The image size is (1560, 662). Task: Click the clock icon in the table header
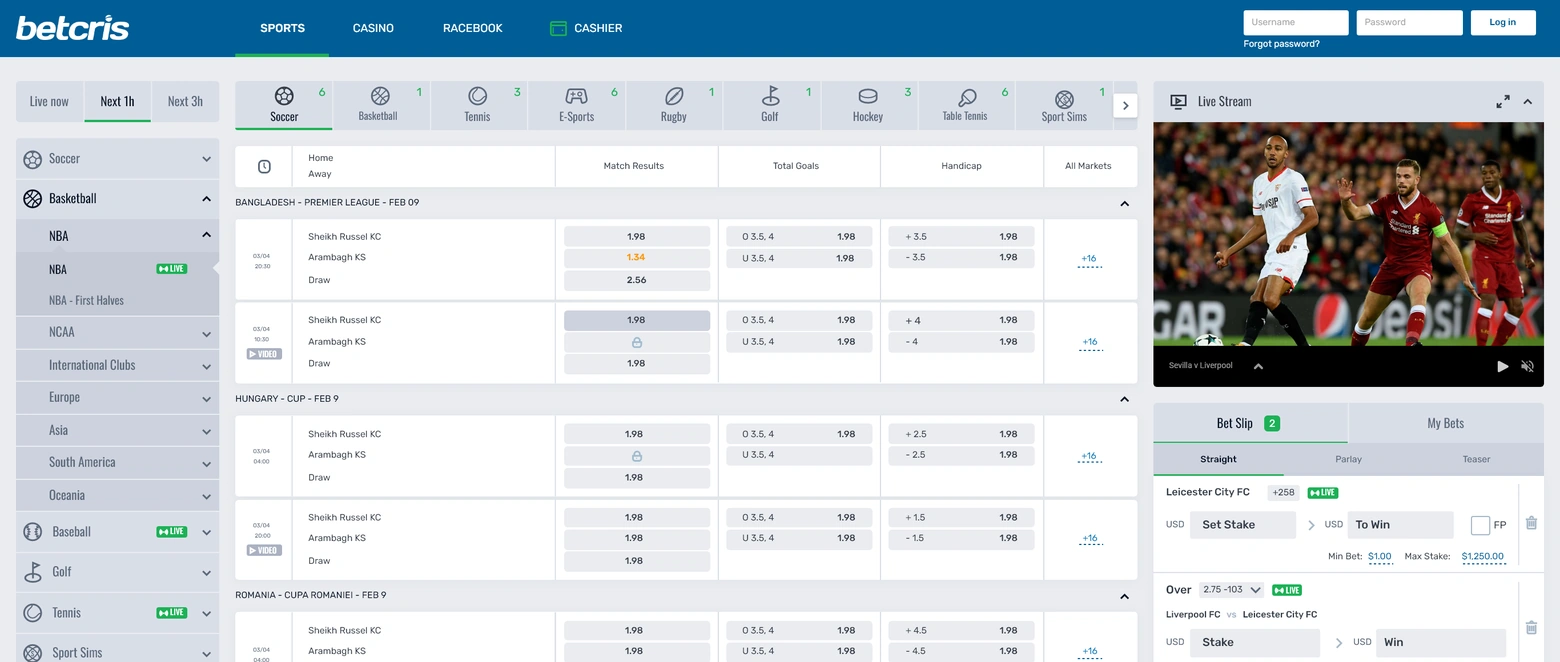(264, 166)
